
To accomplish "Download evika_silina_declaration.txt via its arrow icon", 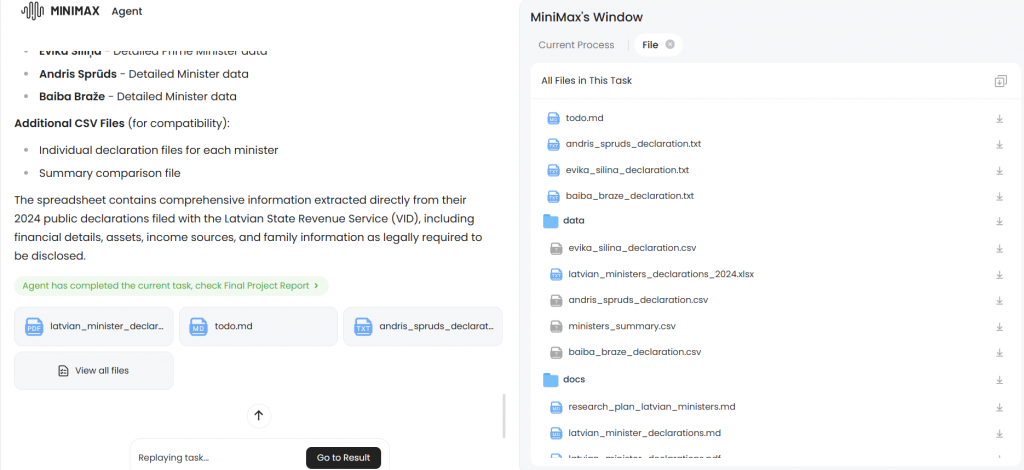I will click(999, 170).
